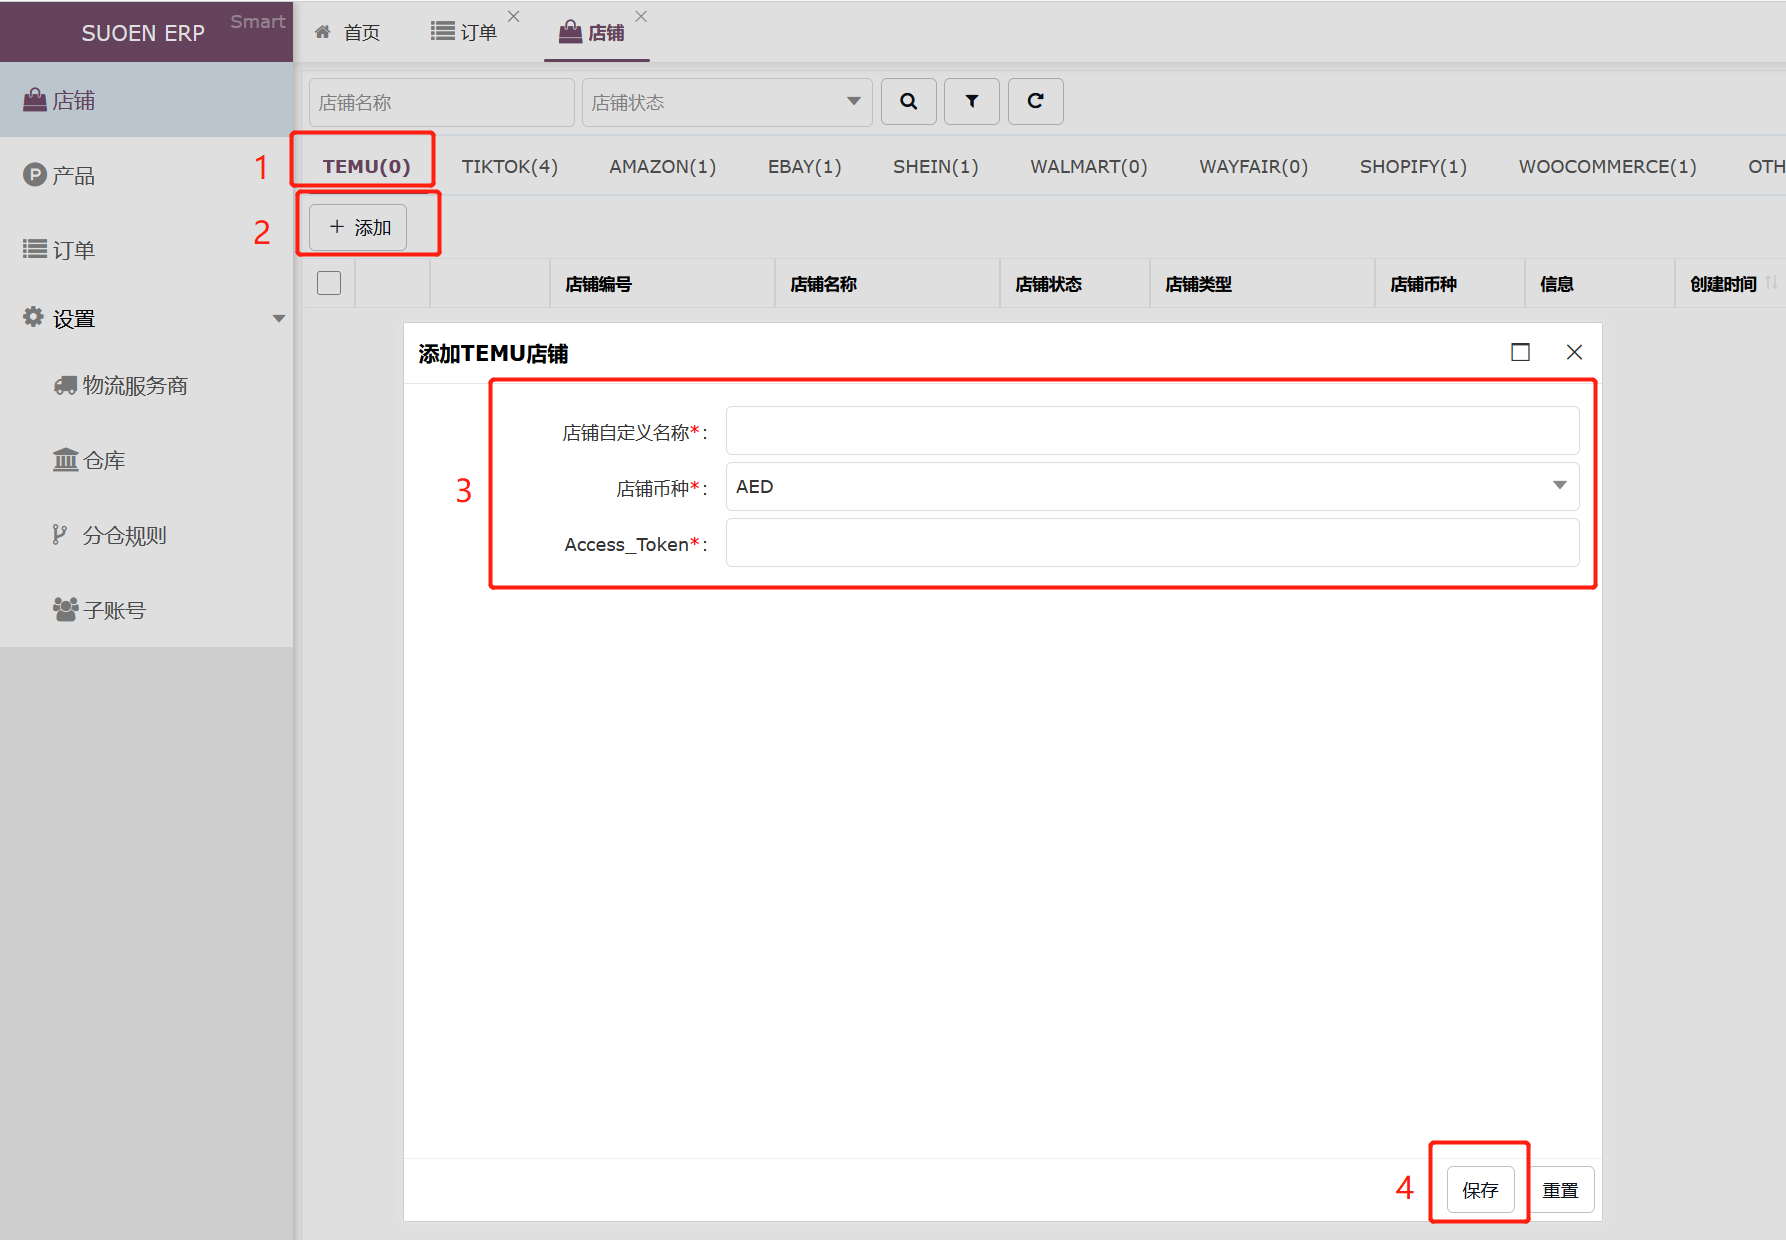Close the 添加TEMU店铺 dialog

[1574, 352]
